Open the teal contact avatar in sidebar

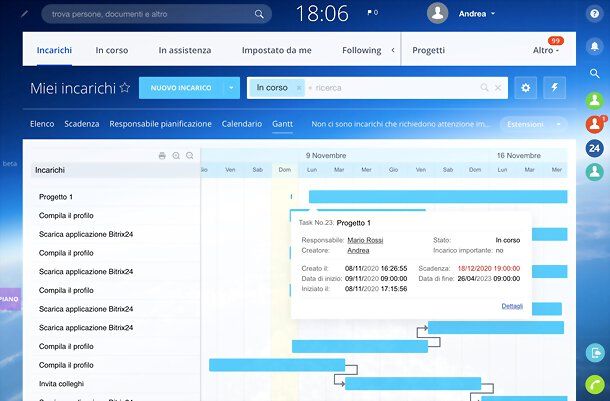point(594,172)
